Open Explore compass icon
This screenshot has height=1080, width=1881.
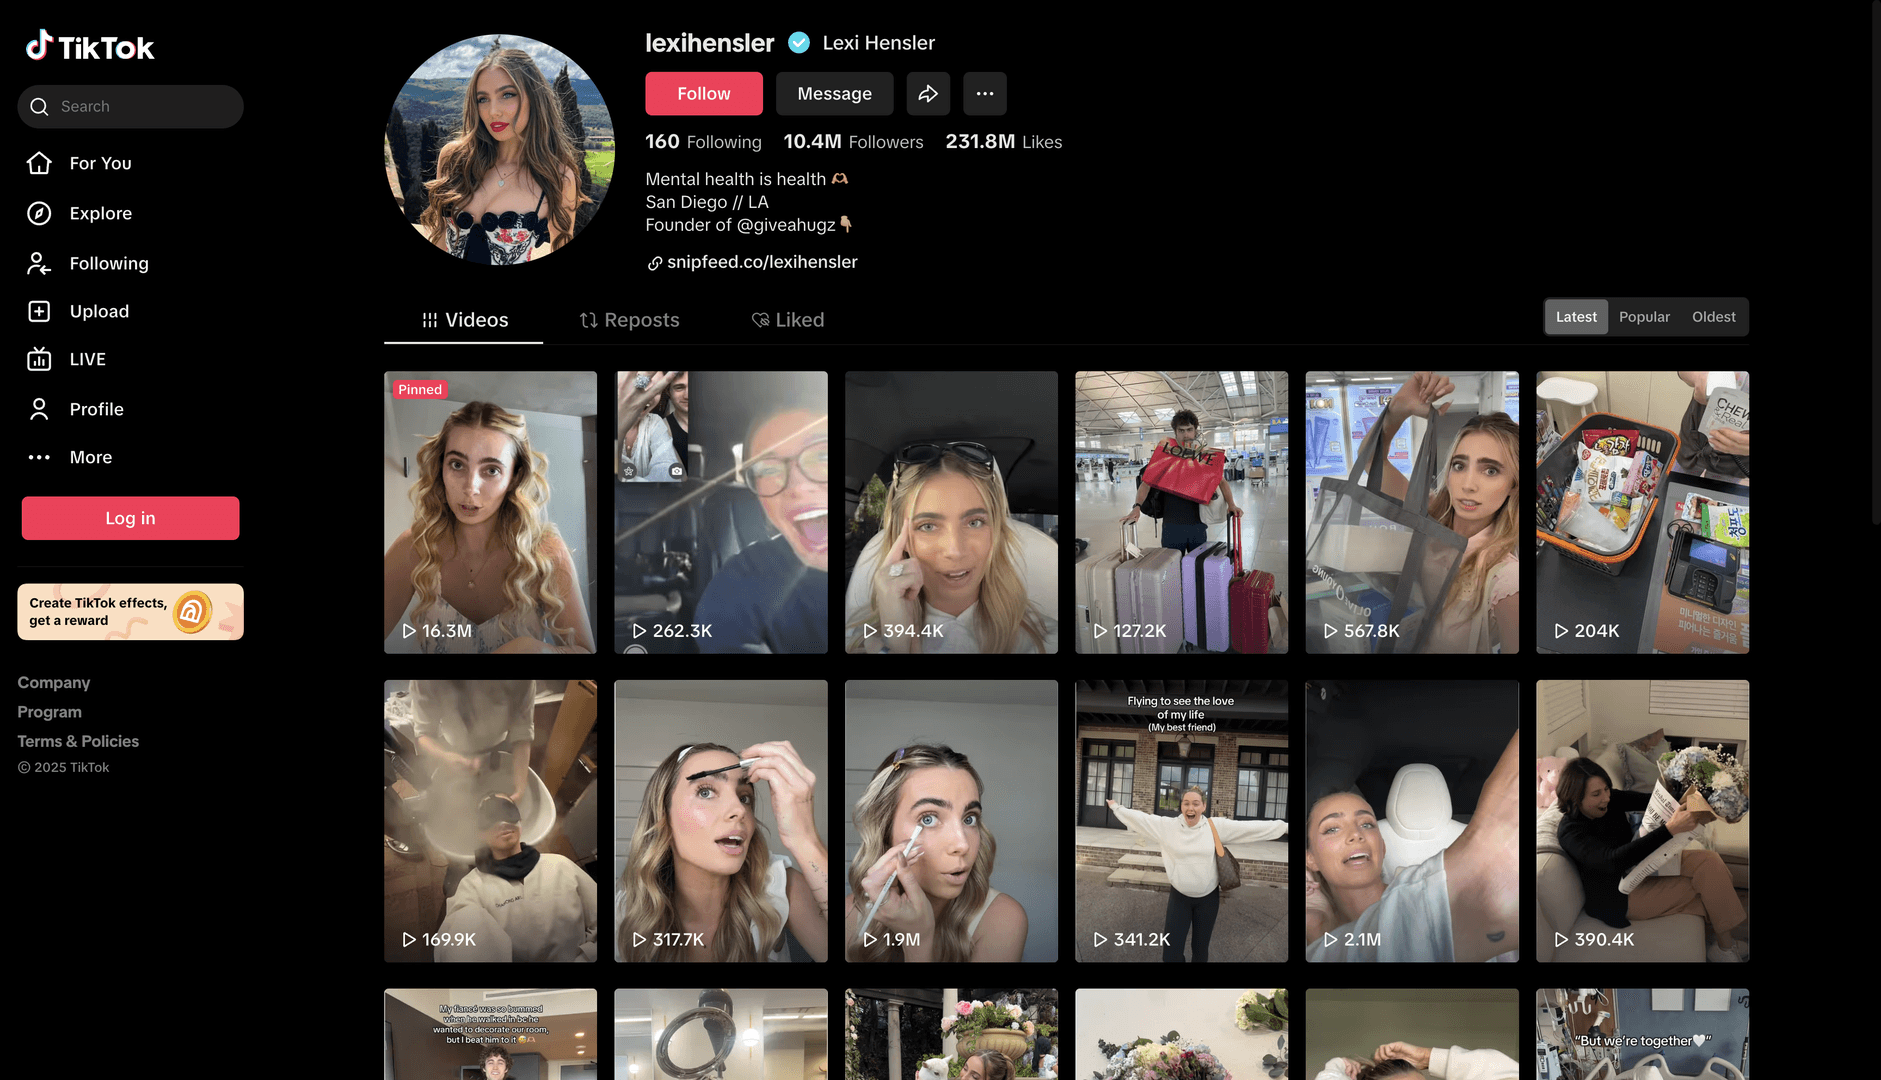point(39,213)
